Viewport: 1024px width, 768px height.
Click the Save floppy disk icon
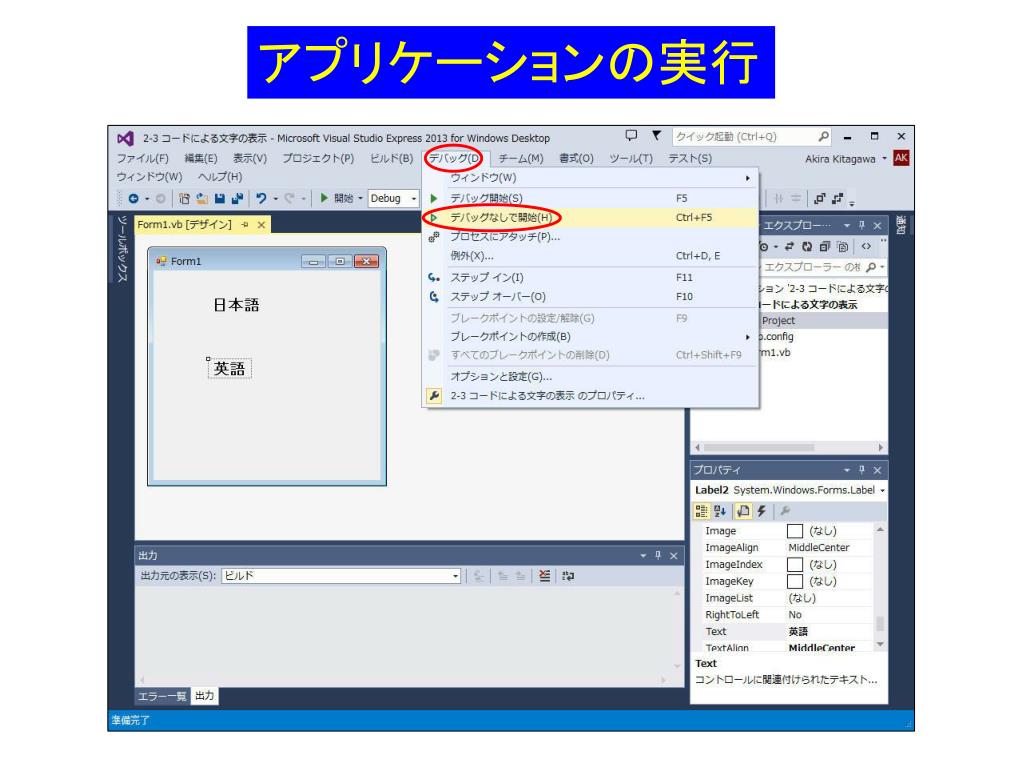pyautogui.click(x=220, y=199)
